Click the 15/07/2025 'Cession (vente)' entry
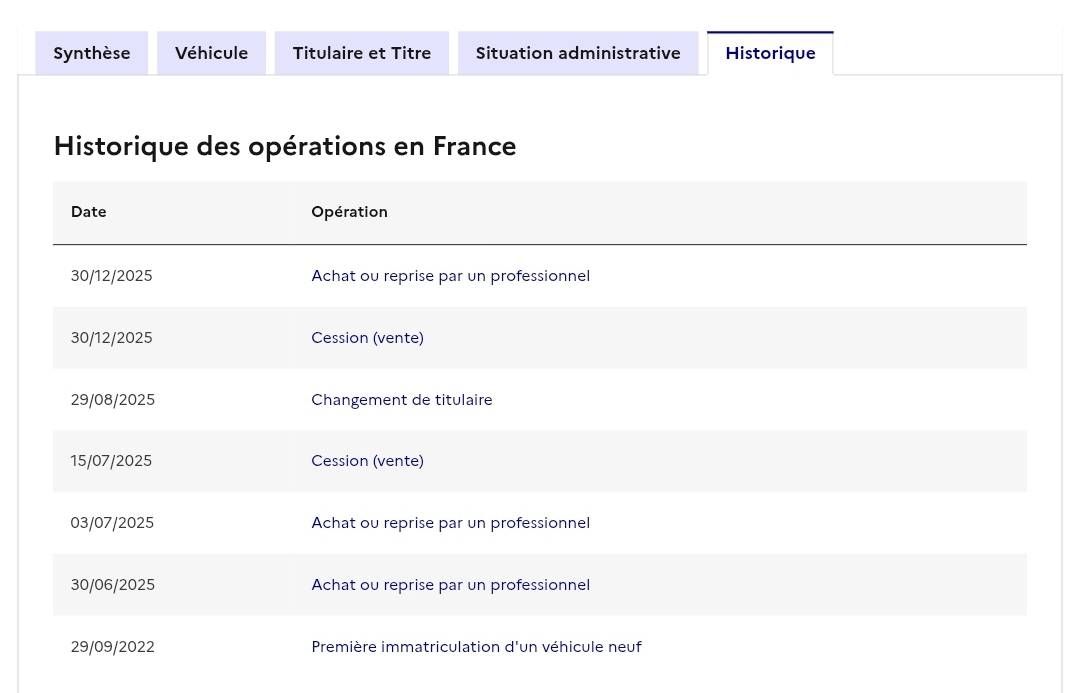 coord(367,461)
